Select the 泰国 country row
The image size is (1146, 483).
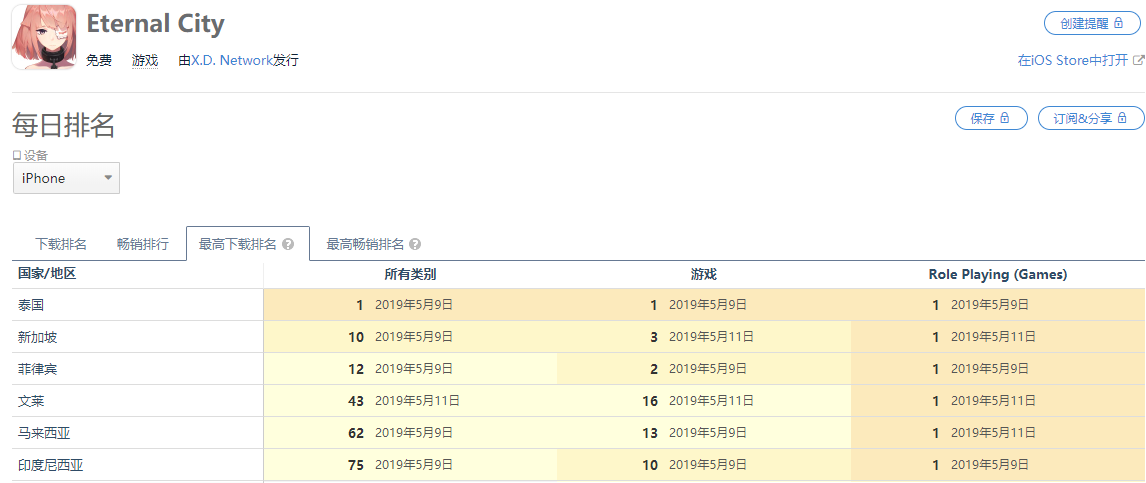coord(31,305)
